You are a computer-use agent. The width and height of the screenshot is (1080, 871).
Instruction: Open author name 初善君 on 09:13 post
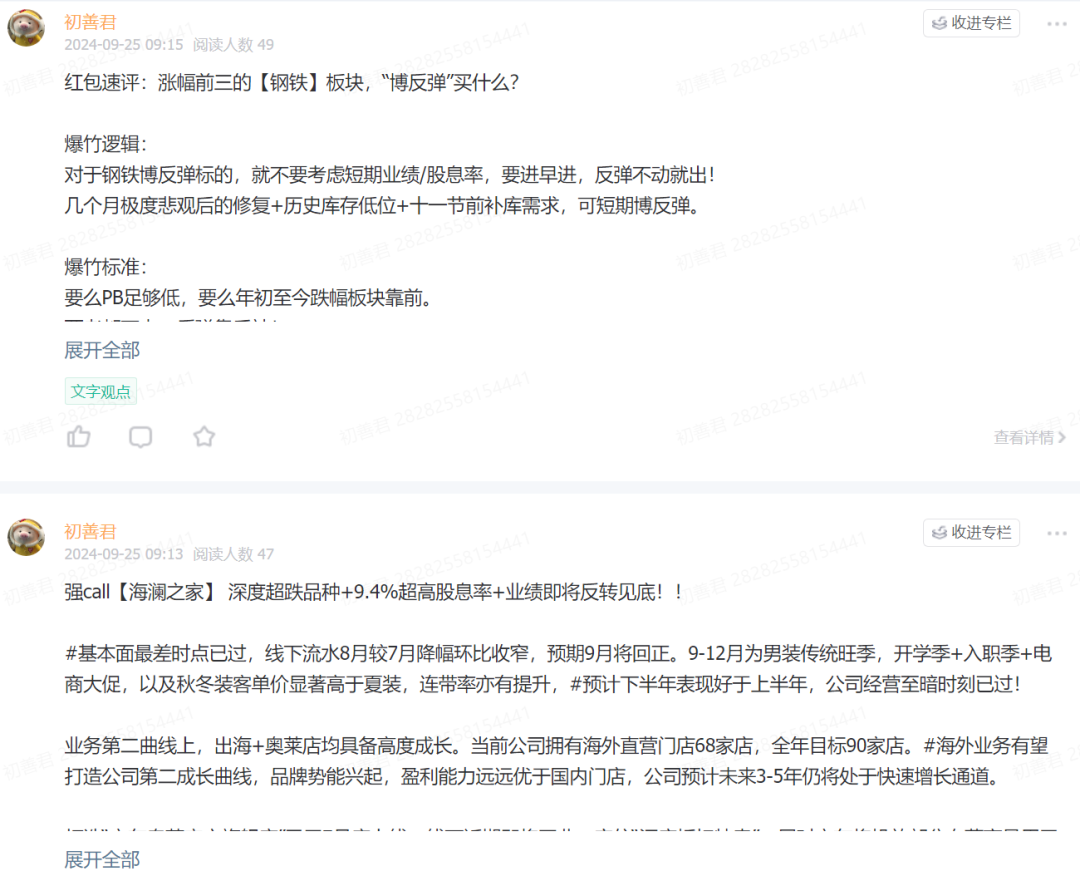(90, 532)
